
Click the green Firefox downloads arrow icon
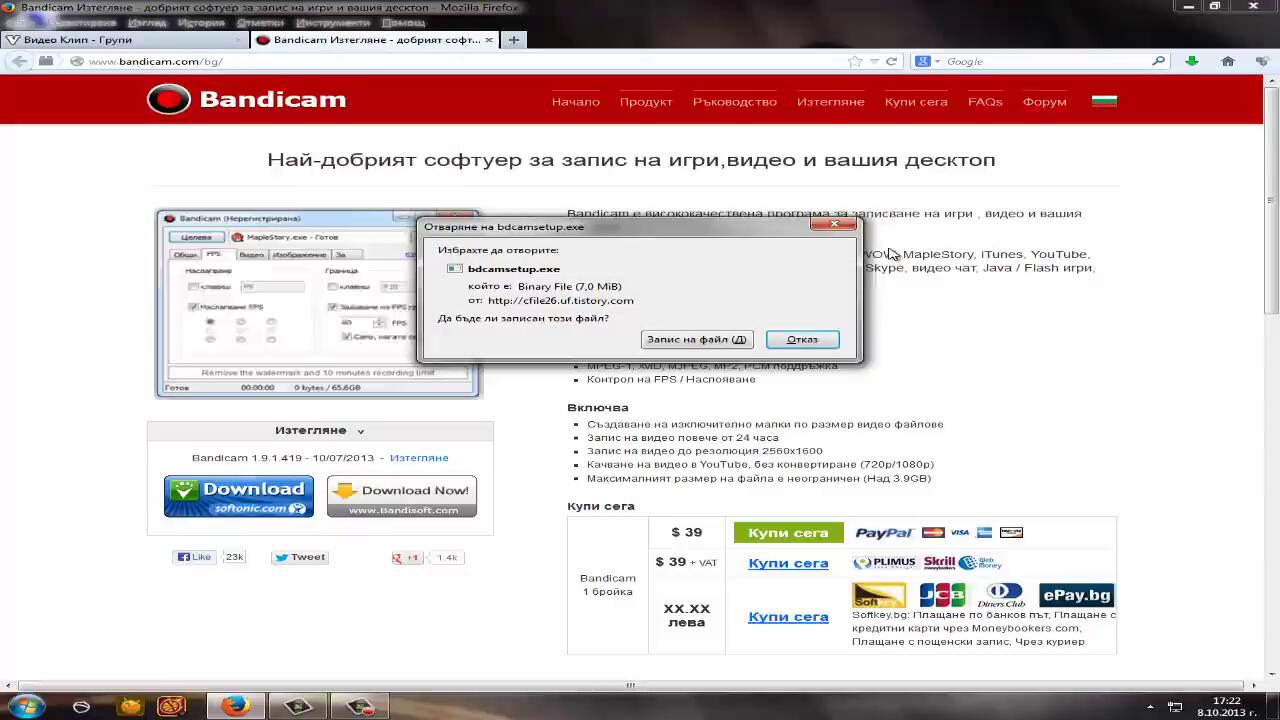[x=1191, y=61]
